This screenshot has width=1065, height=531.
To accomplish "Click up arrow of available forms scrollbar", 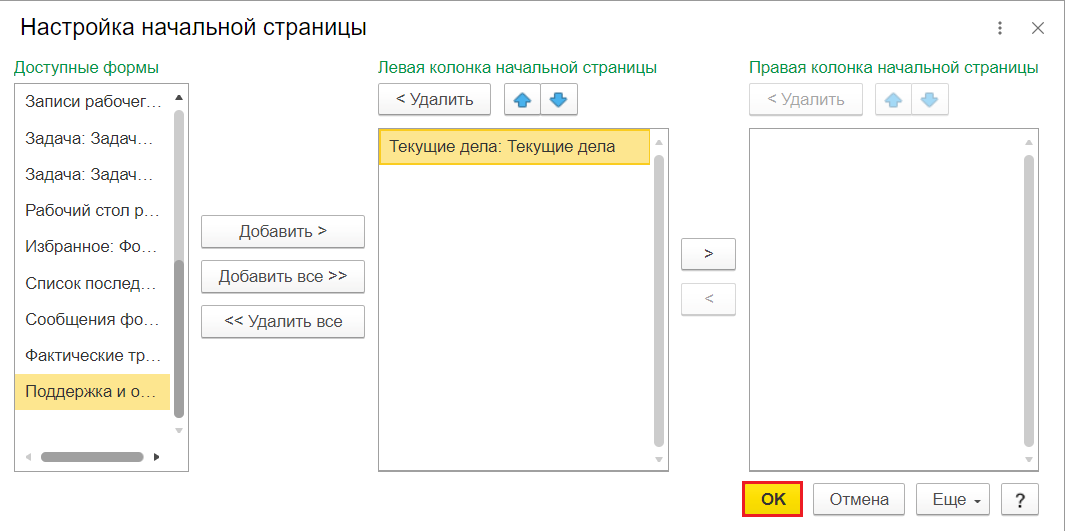I will click(179, 98).
